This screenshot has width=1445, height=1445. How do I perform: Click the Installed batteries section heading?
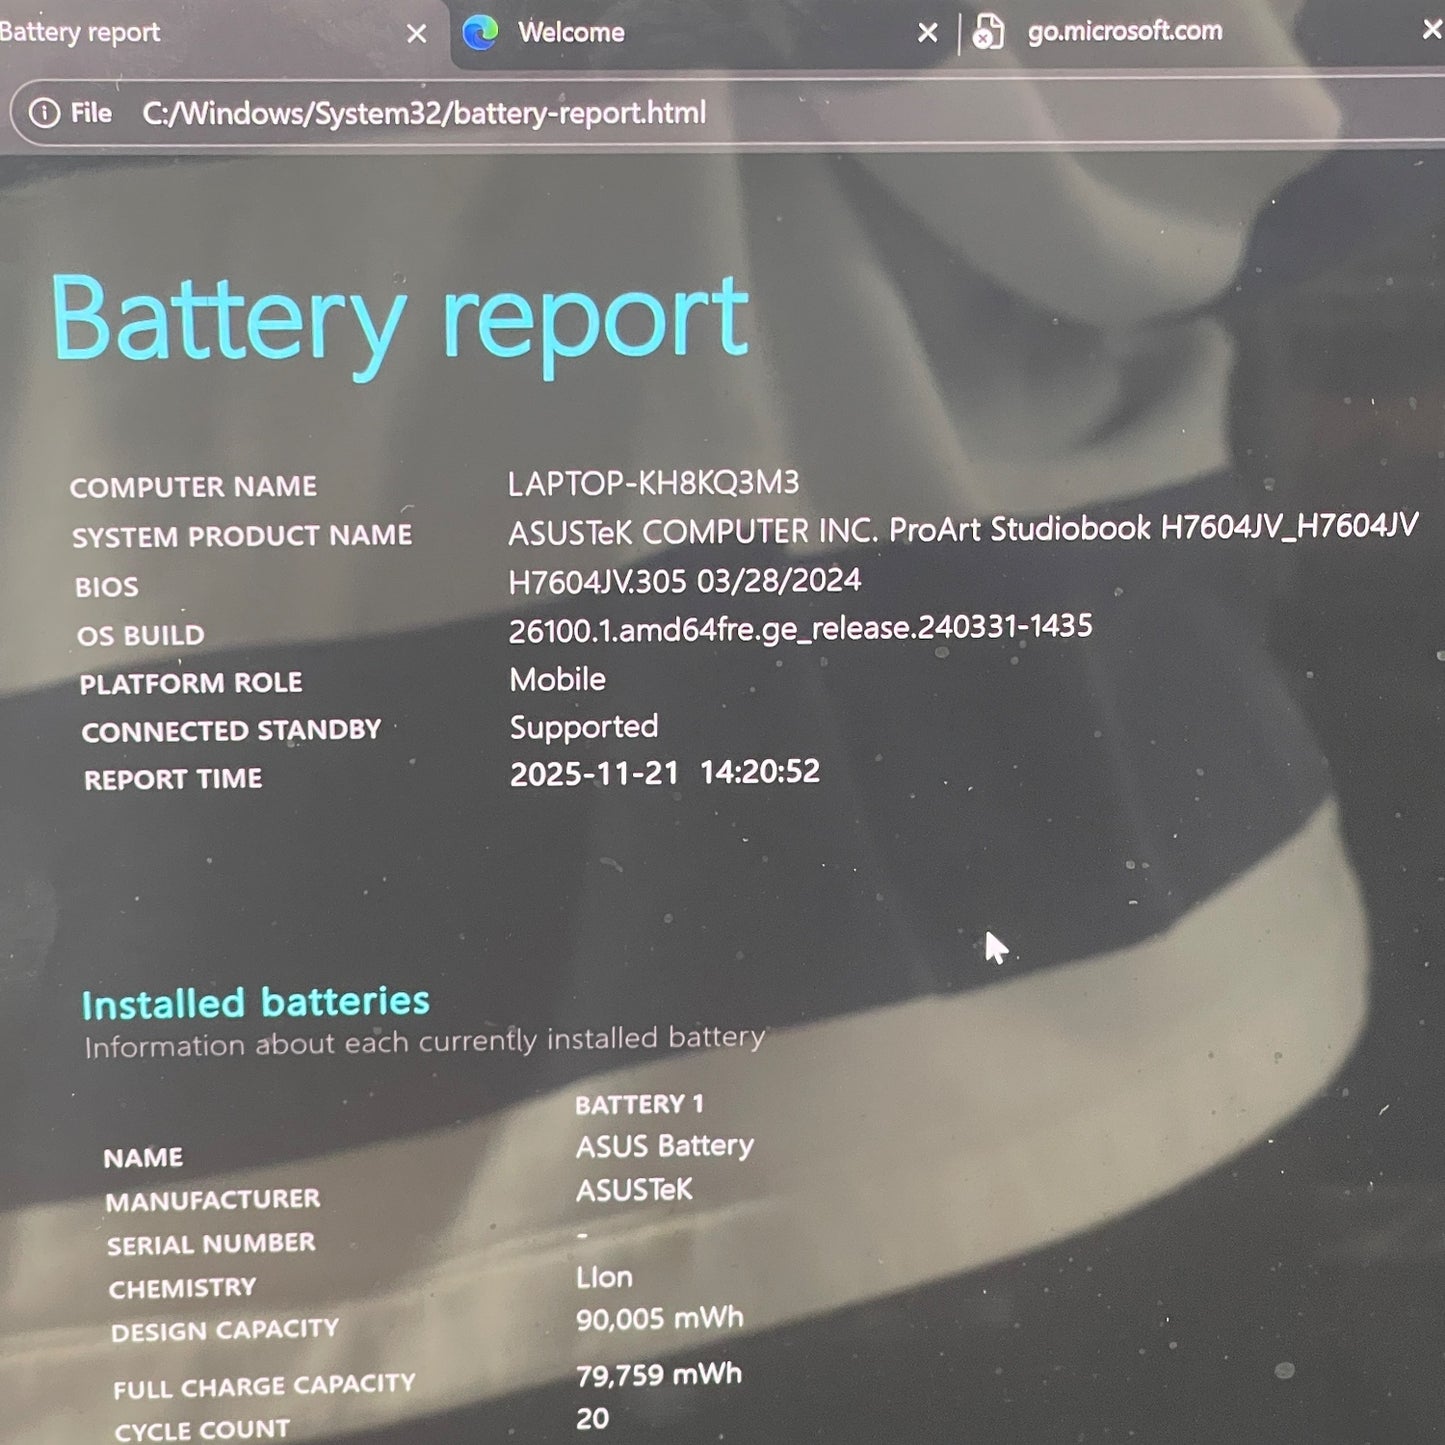[x=255, y=1002]
